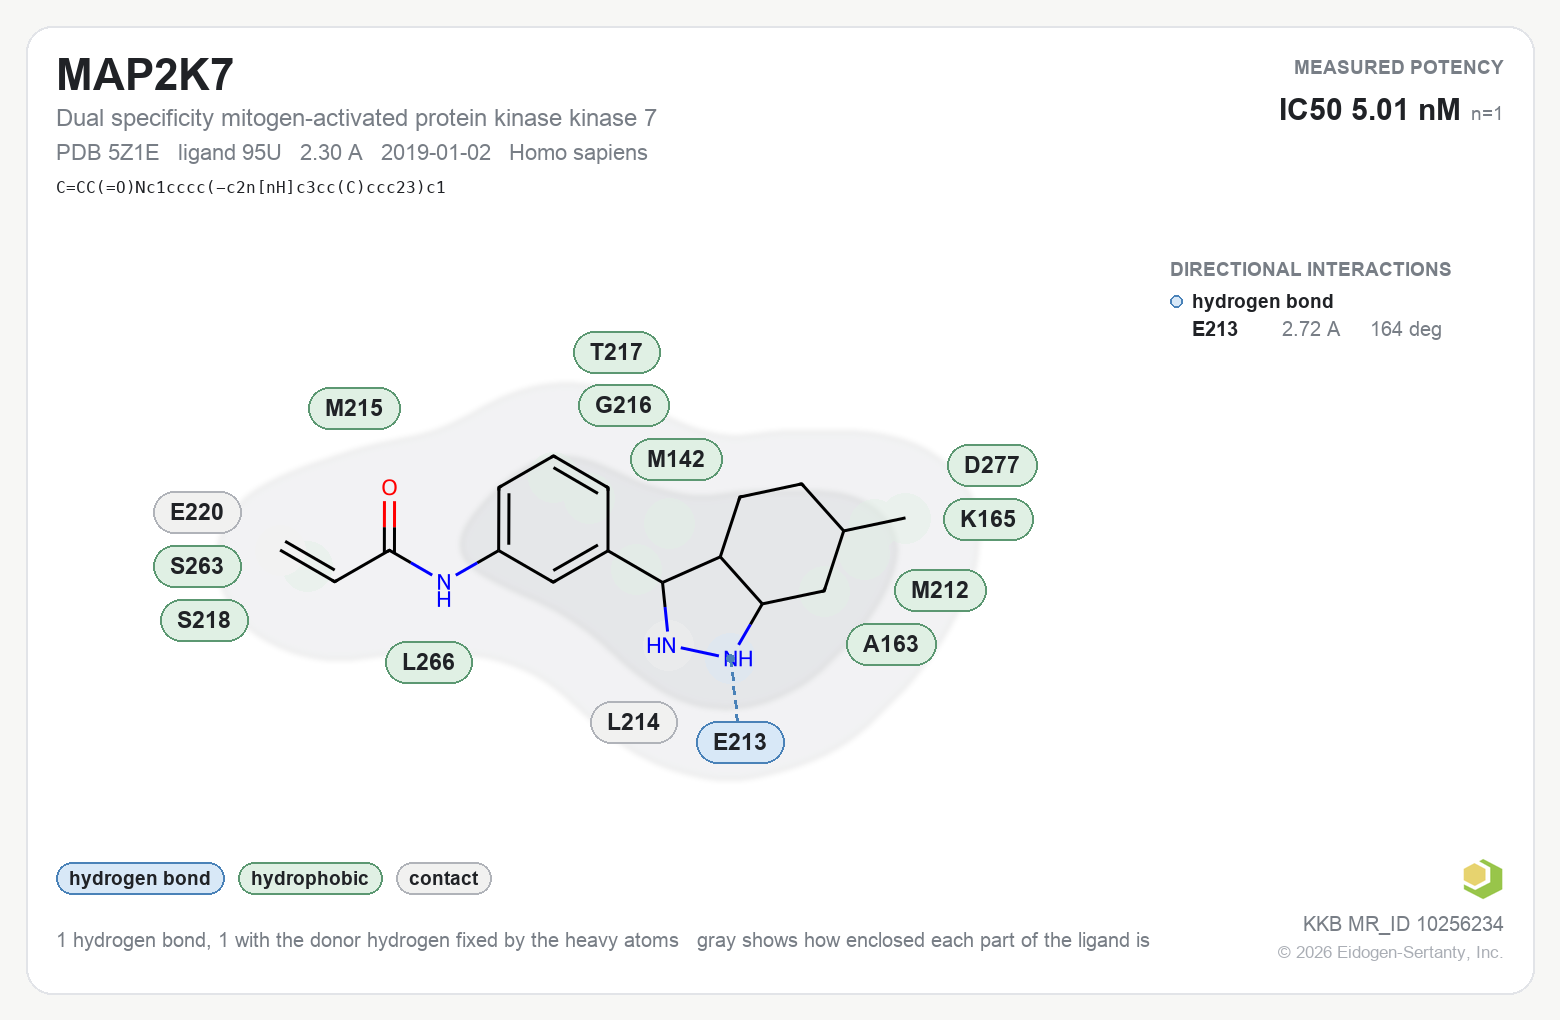The height and width of the screenshot is (1020, 1560).
Task: Click the hydrogen bond legend pill
Action: coord(140,878)
